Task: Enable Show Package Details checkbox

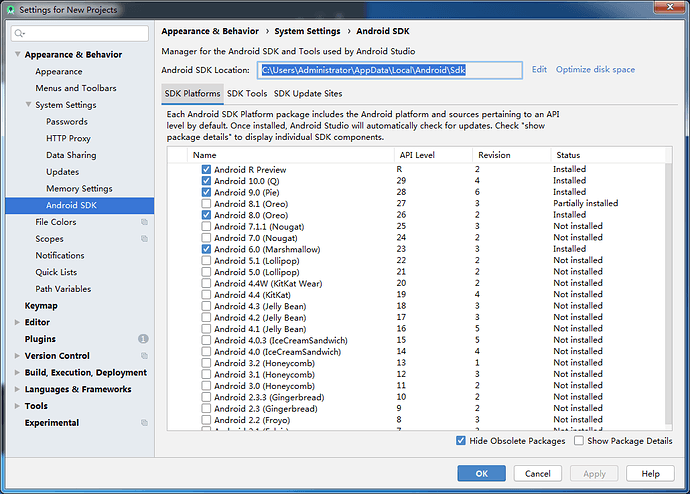Action: pyautogui.click(x=579, y=441)
